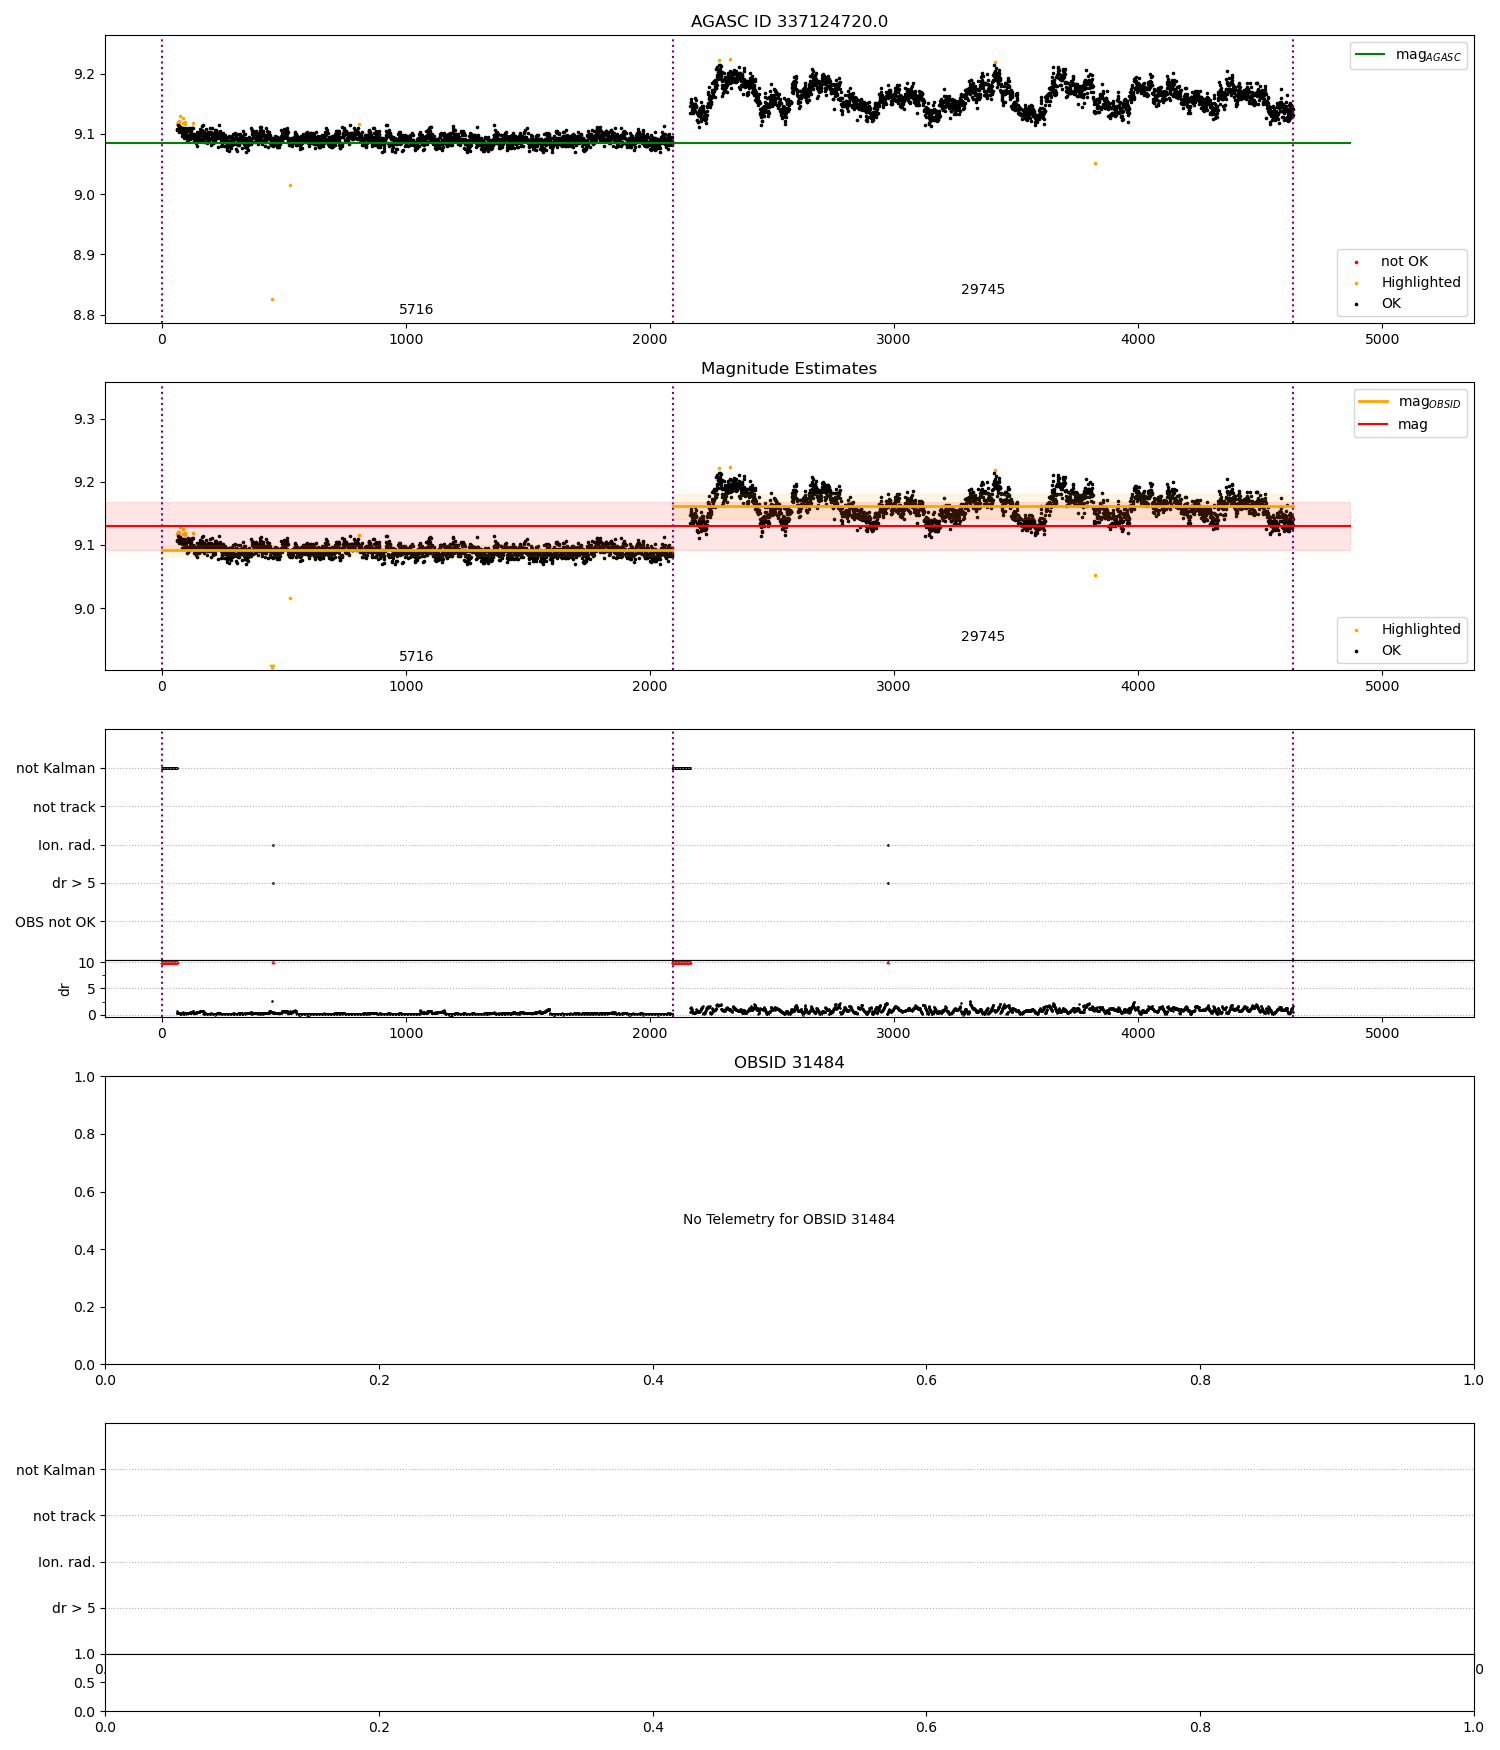Screen dimensions: 1500x1750
Task: Click the "5000" x-tick in the top plot
Action: (1382, 339)
